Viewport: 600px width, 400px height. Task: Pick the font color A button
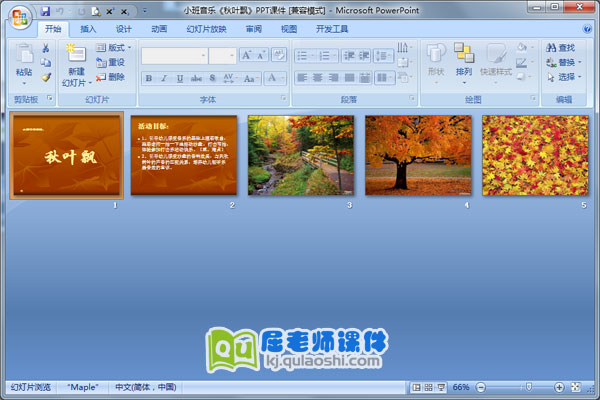[x=272, y=78]
